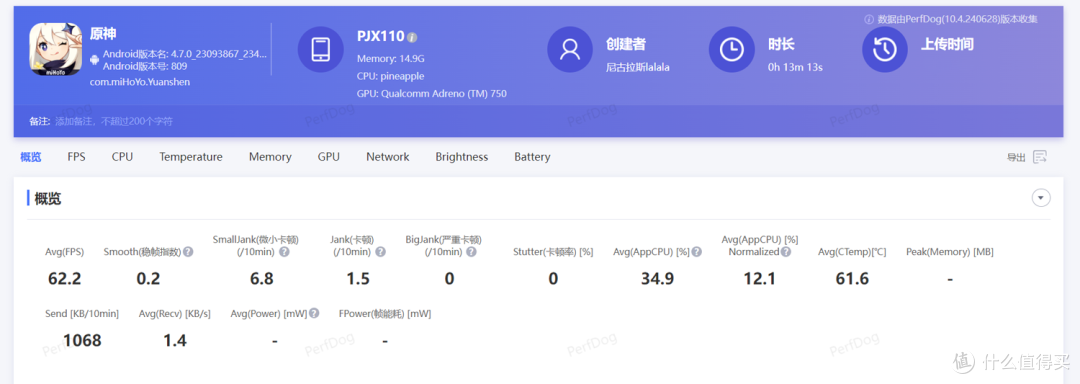The width and height of the screenshot is (1080, 384).
Task: Click the CPU: pineapple text
Action: 391,76
